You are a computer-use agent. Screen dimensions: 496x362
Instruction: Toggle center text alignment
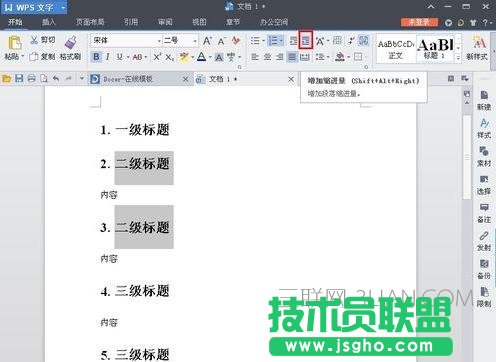(267, 57)
